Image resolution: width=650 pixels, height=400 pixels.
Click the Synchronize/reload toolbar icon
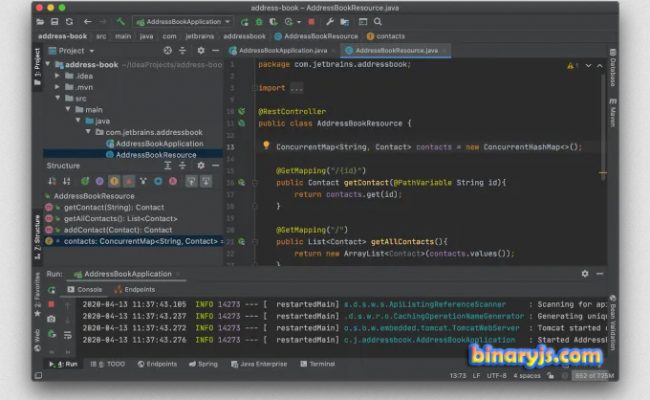coord(69,22)
